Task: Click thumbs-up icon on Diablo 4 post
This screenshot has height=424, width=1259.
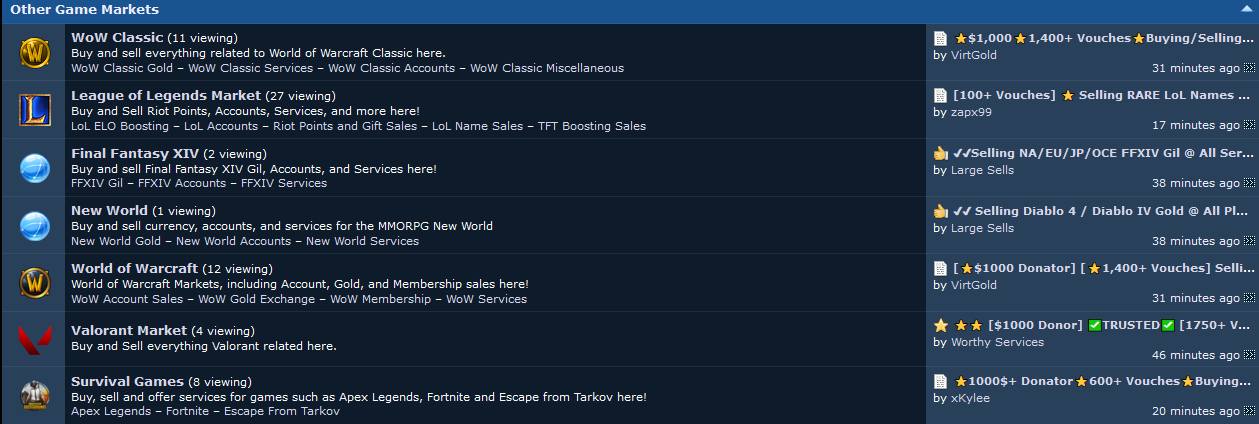Action: (940, 211)
